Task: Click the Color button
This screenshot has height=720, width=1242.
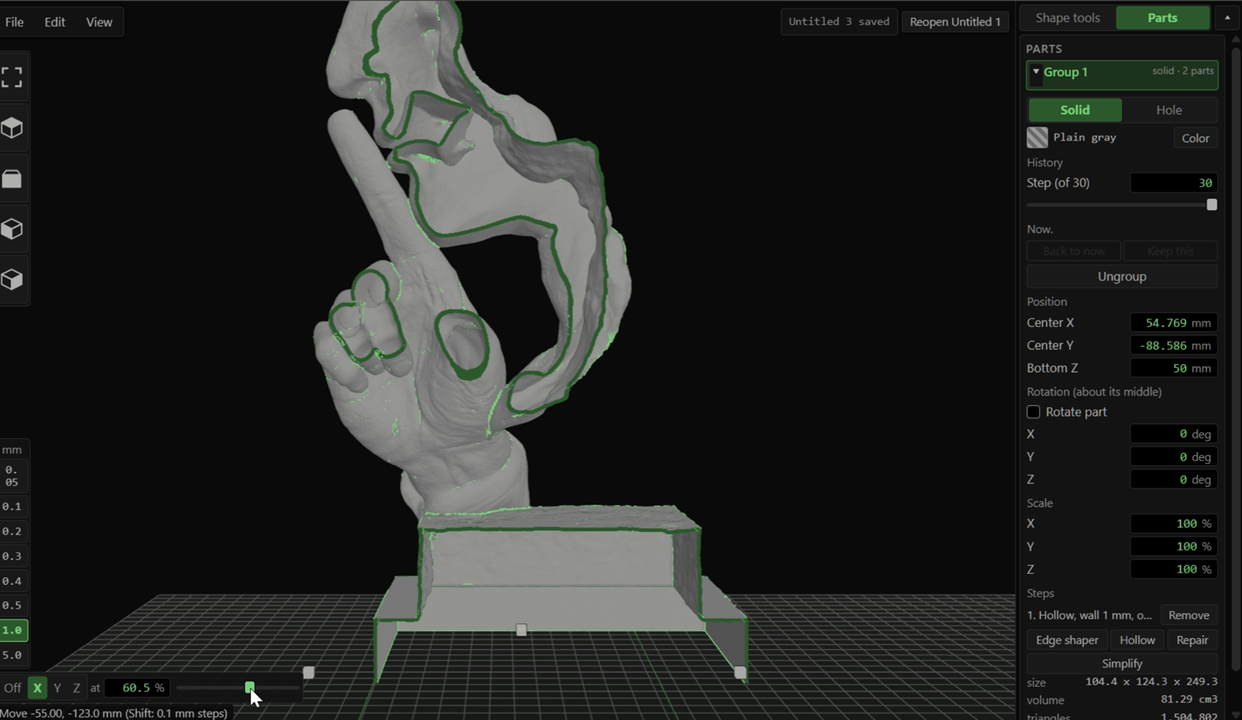Action: click(x=1195, y=138)
